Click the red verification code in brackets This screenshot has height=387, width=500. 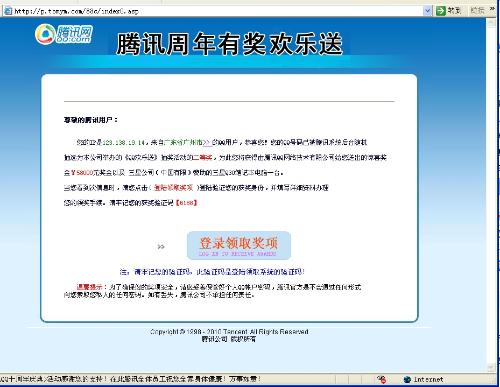coord(186,203)
